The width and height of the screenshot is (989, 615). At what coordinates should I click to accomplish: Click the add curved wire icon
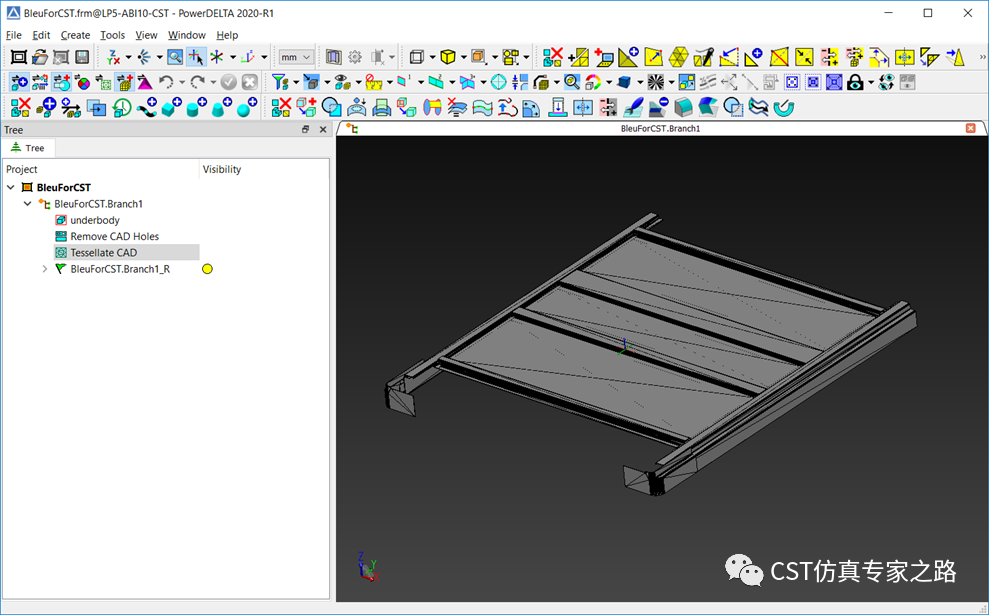click(146, 107)
